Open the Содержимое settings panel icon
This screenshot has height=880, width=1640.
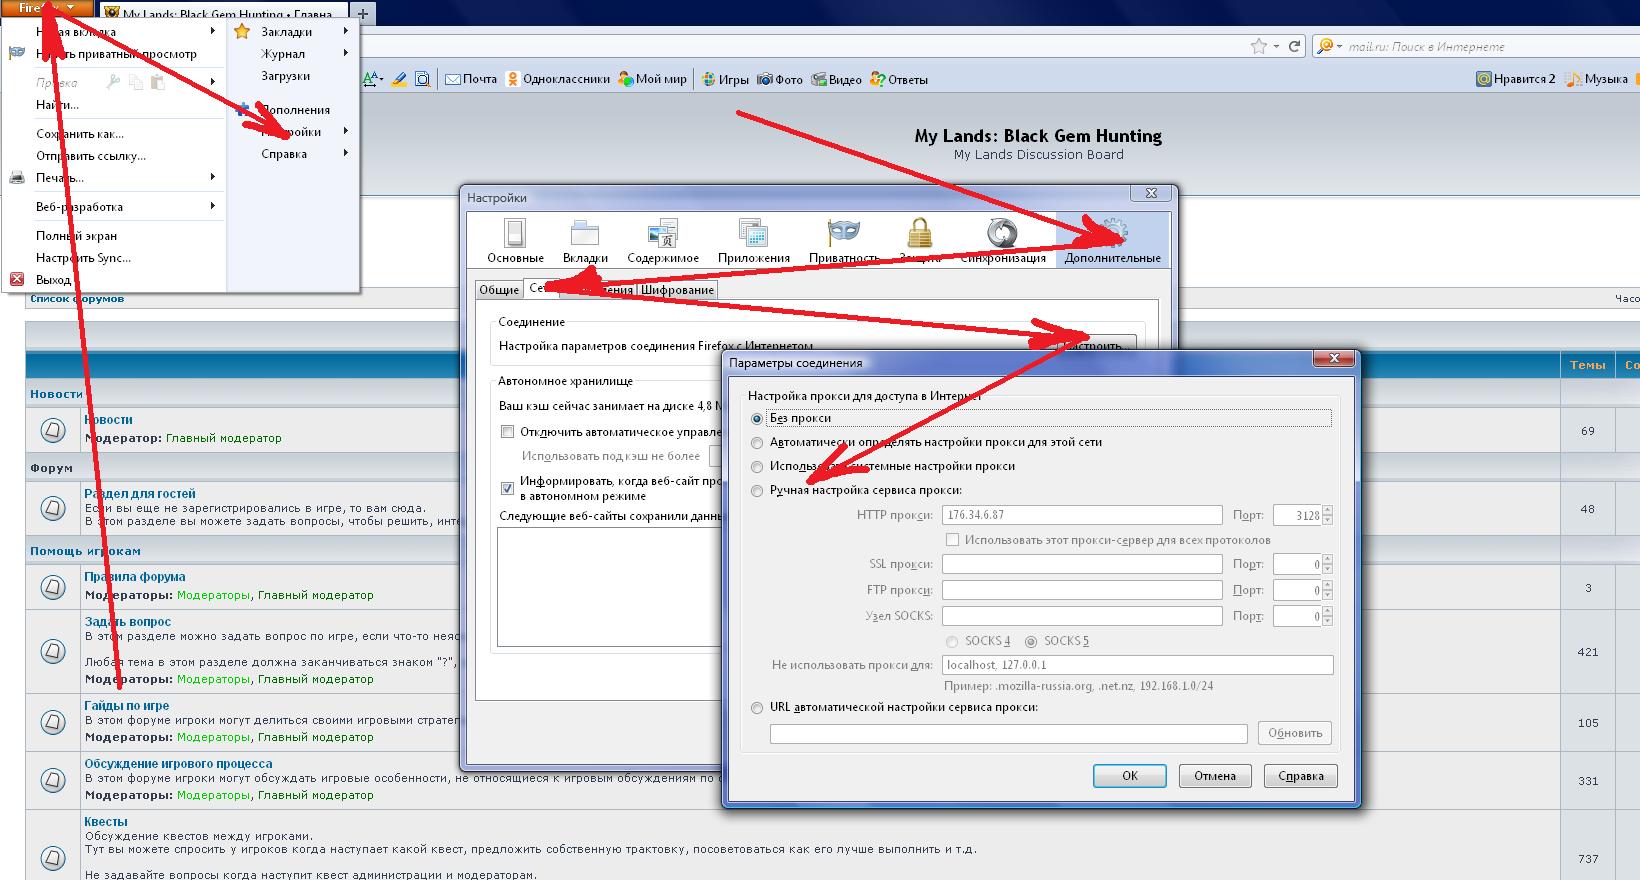click(x=662, y=234)
